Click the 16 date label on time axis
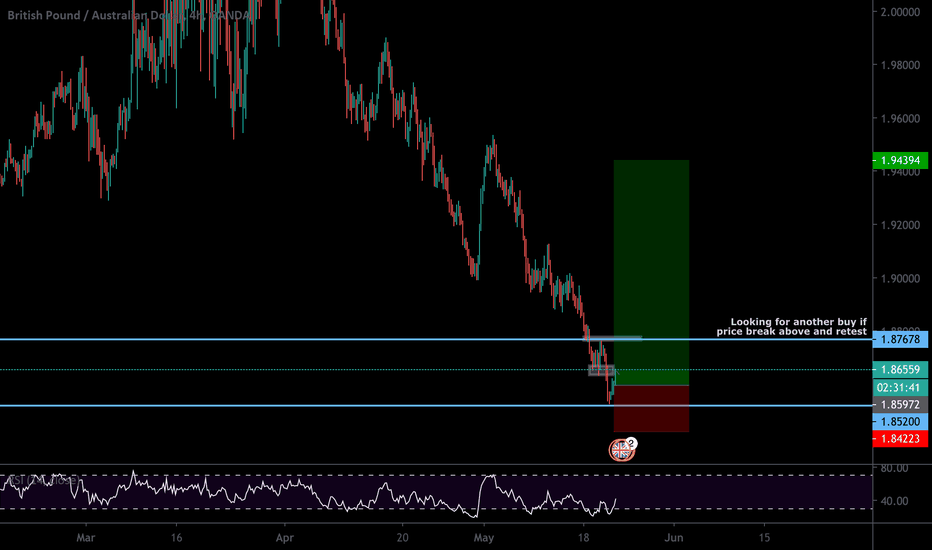The width and height of the screenshot is (932, 550). [176, 538]
